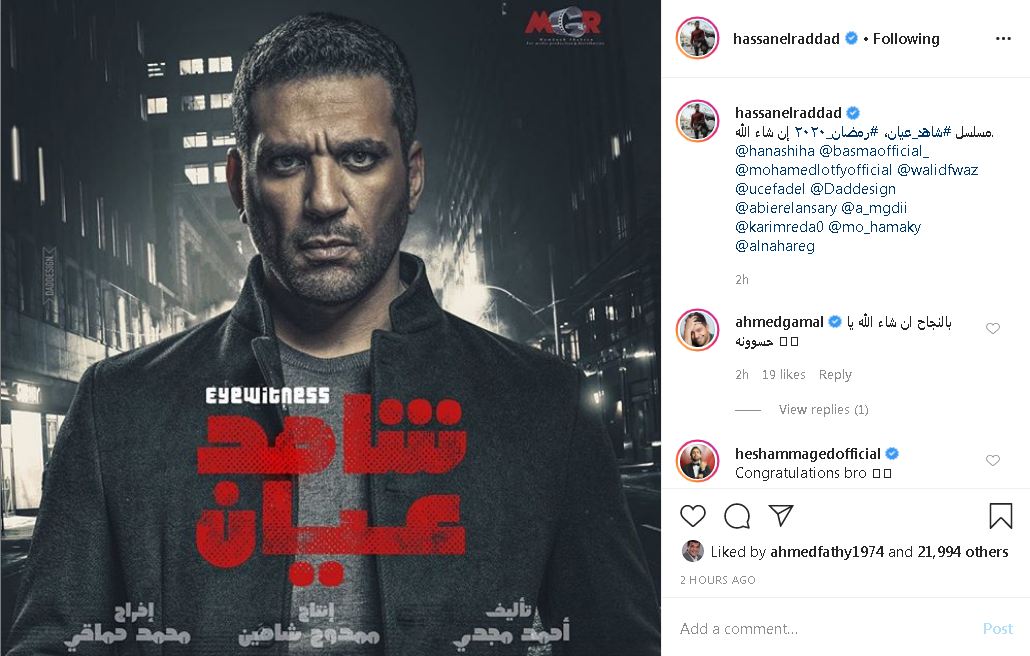
Task: Like heshammagedofficial's comment with small heart
Action: coord(993,460)
